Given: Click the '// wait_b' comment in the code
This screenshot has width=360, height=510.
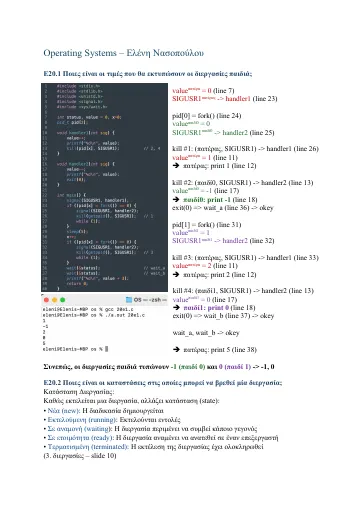Looking at the screenshot, I should (x=154, y=273).
